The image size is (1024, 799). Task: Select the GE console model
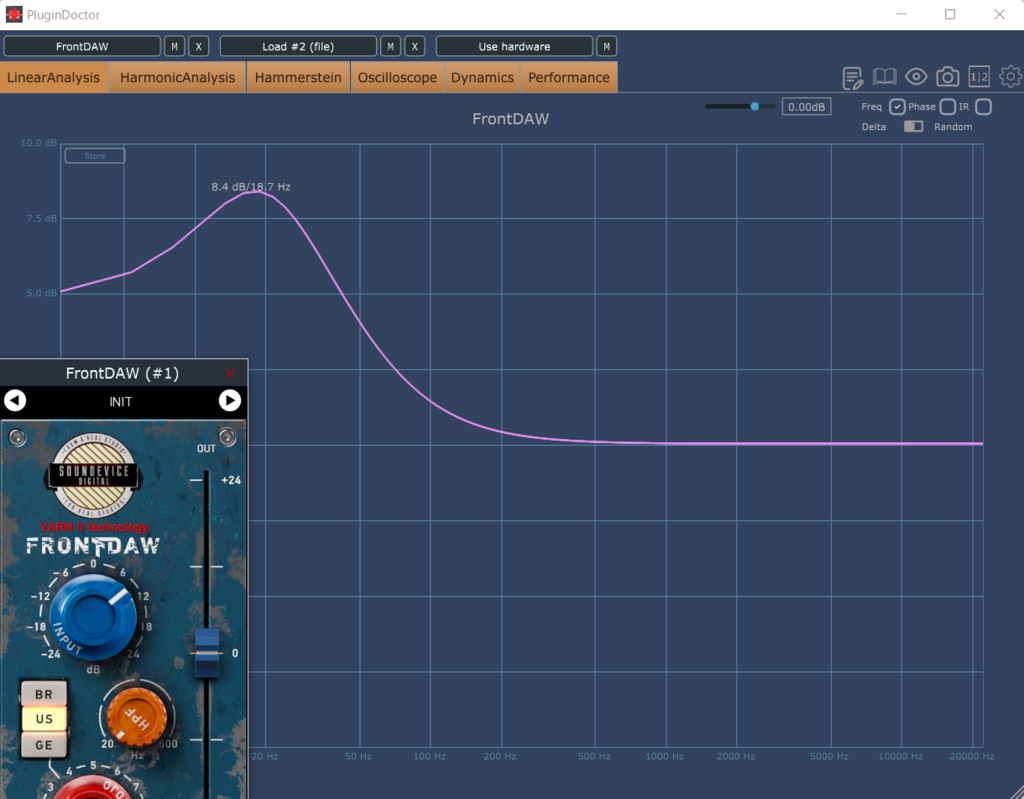tap(44, 745)
